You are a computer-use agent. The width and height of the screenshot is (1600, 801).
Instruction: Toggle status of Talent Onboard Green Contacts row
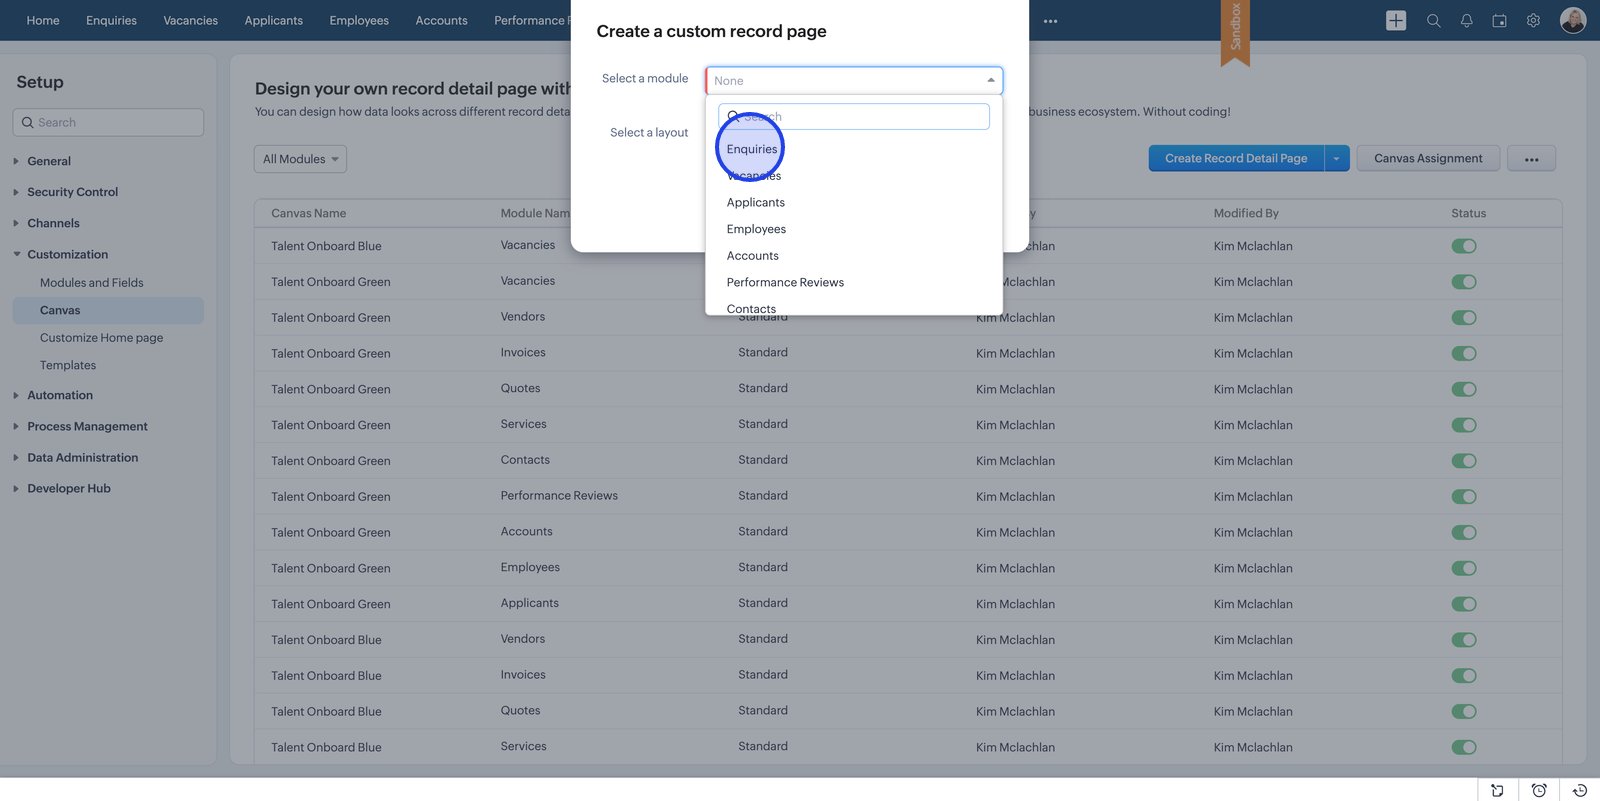click(x=1464, y=461)
